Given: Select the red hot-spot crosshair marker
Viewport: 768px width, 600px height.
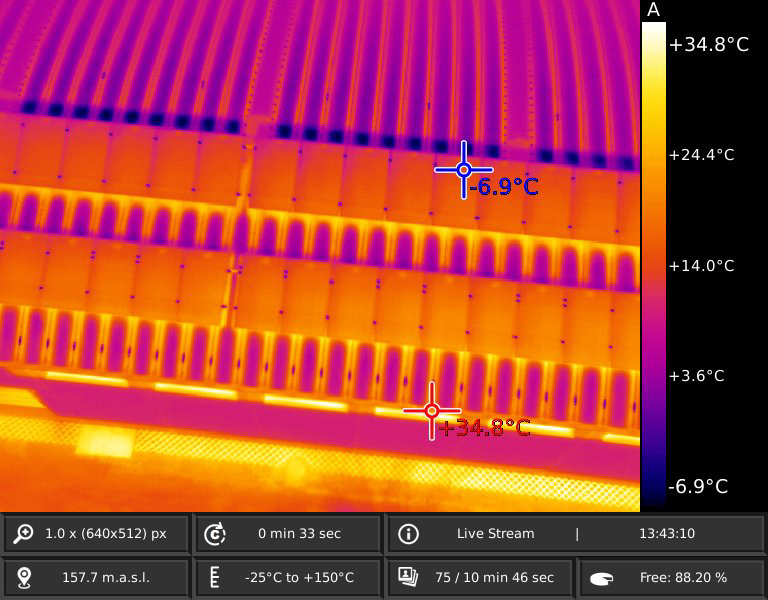Looking at the screenshot, I should [x=432, y=410].
